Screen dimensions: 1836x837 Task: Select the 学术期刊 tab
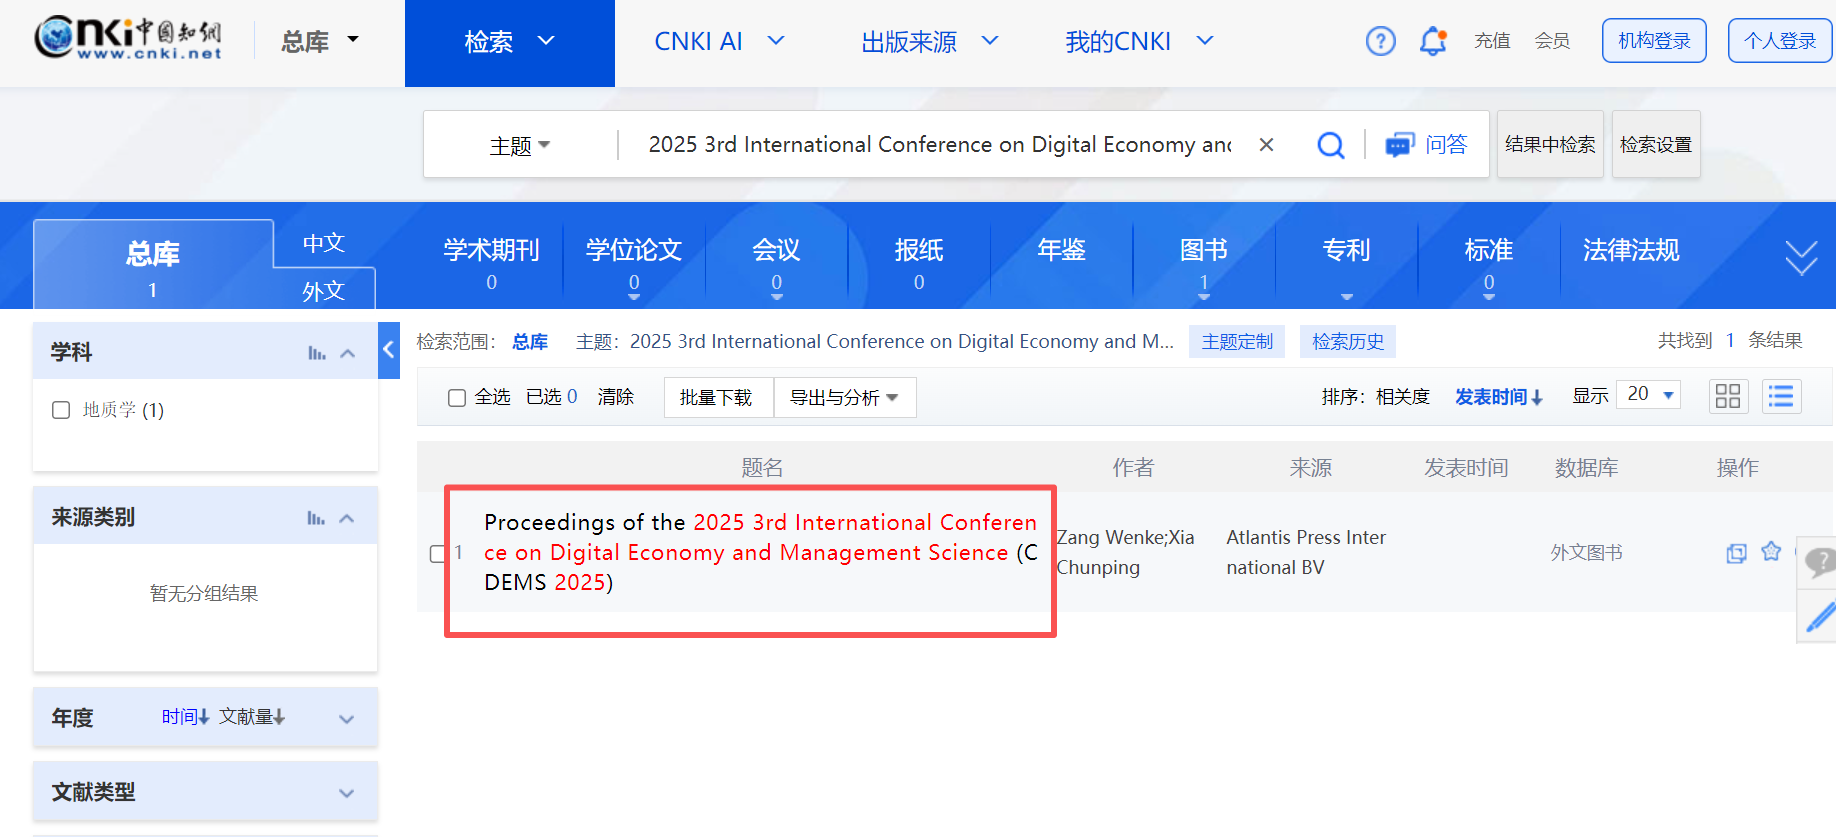tap(491, 263)
